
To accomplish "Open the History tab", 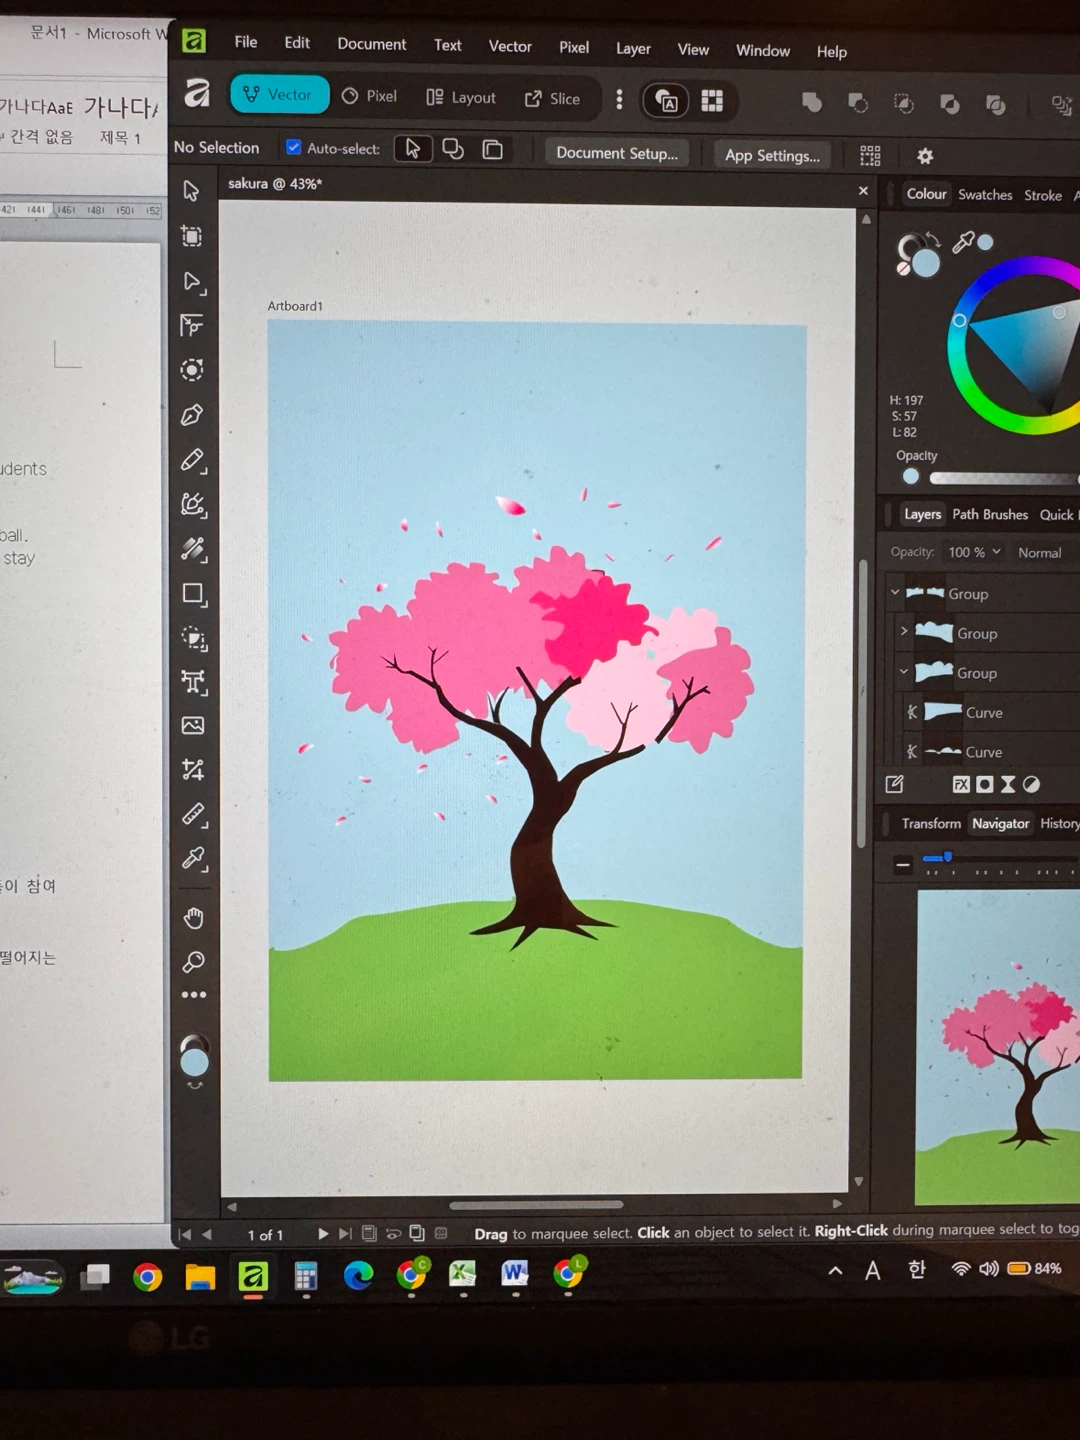I will [1059, 823].
